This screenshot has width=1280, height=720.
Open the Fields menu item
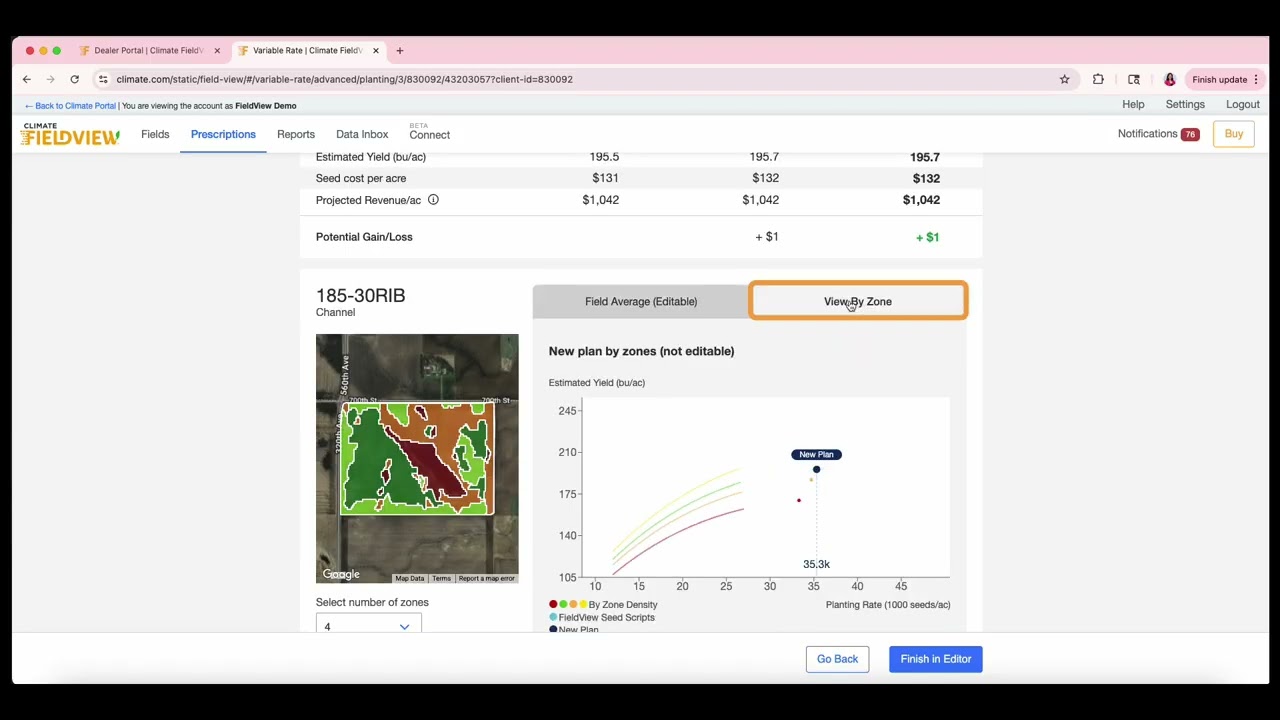point(155,134)
